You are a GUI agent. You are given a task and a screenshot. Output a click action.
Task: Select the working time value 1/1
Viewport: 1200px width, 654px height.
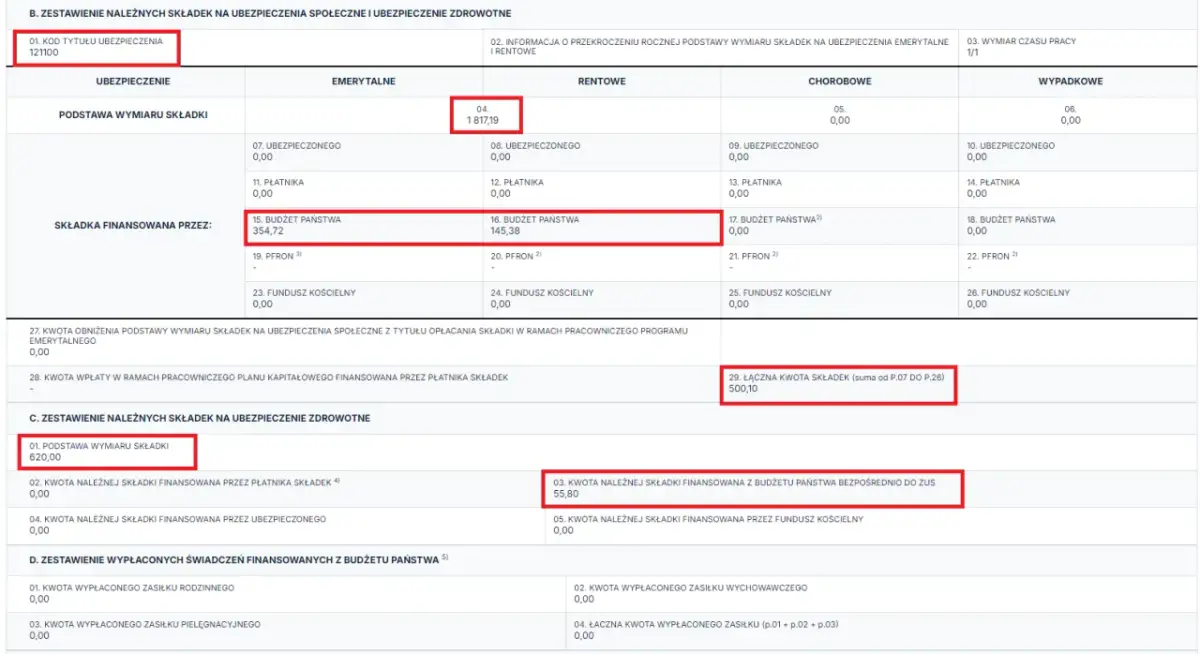coord(973,52)
